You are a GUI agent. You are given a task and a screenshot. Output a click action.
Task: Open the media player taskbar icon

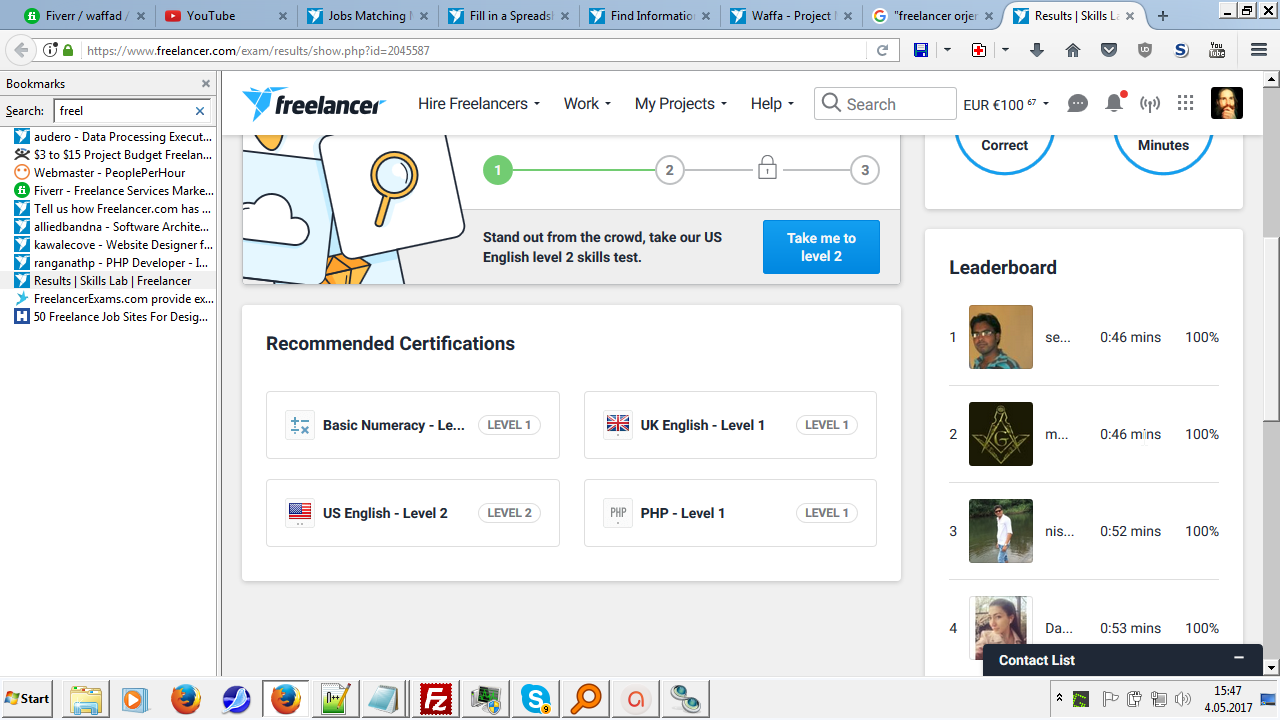click(x=134, y=698)
